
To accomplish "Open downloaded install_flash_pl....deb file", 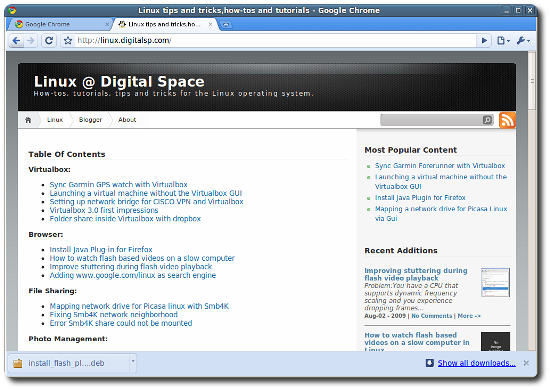I will point(68,363).
